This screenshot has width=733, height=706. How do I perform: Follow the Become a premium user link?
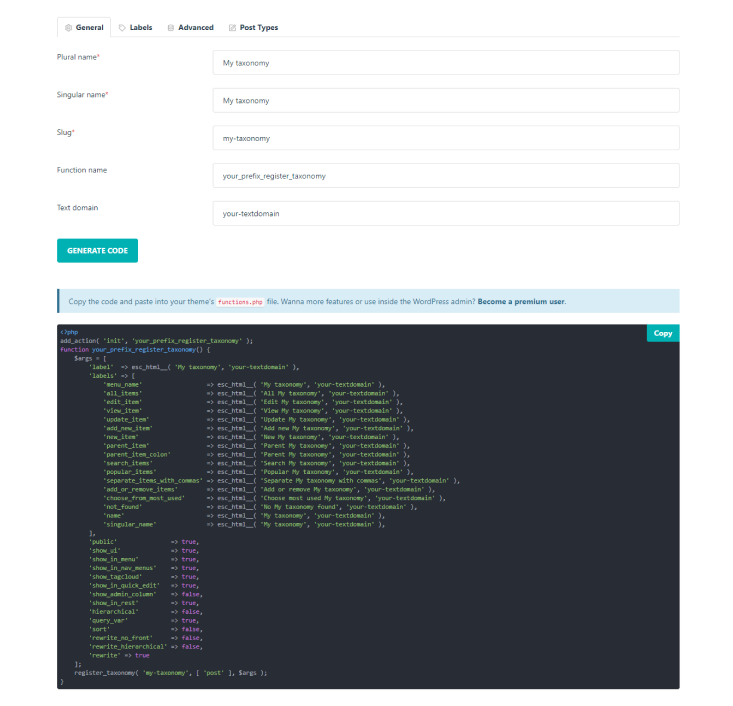[x=521, y=301]
